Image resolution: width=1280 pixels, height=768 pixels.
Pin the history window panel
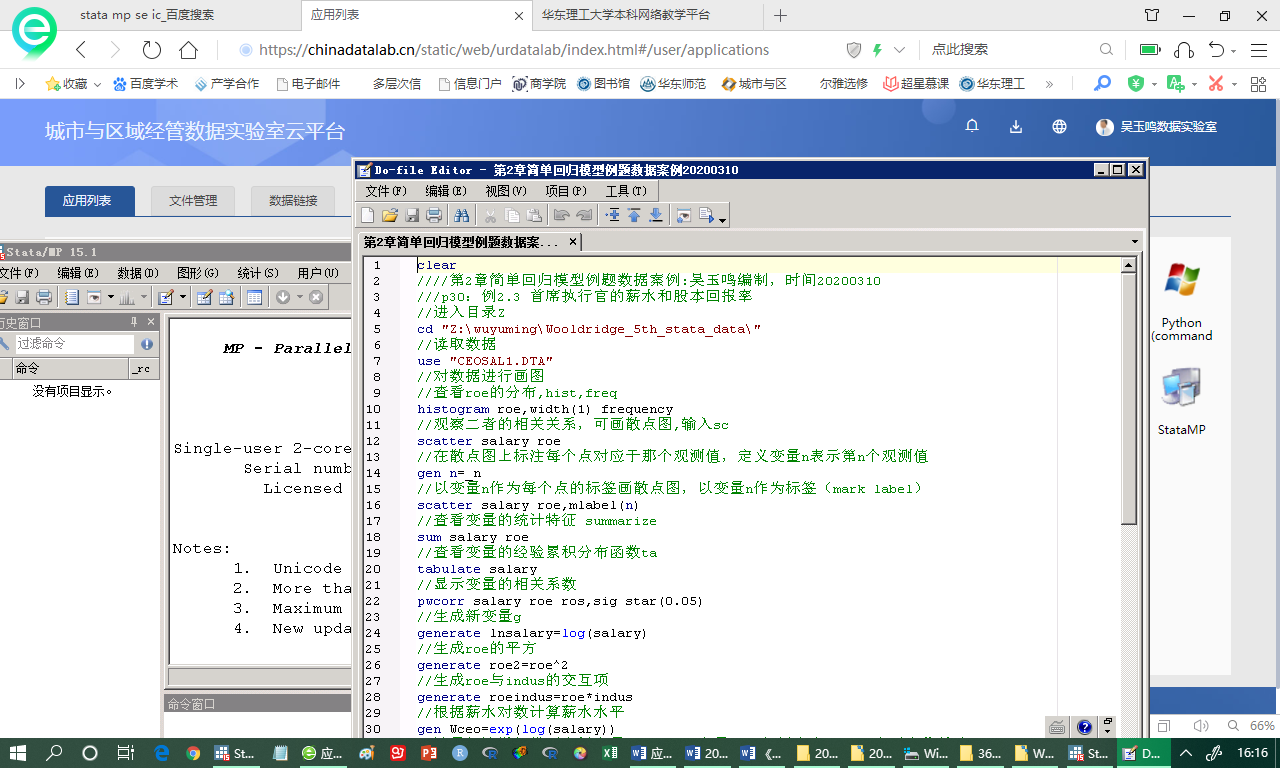[134, 322]
